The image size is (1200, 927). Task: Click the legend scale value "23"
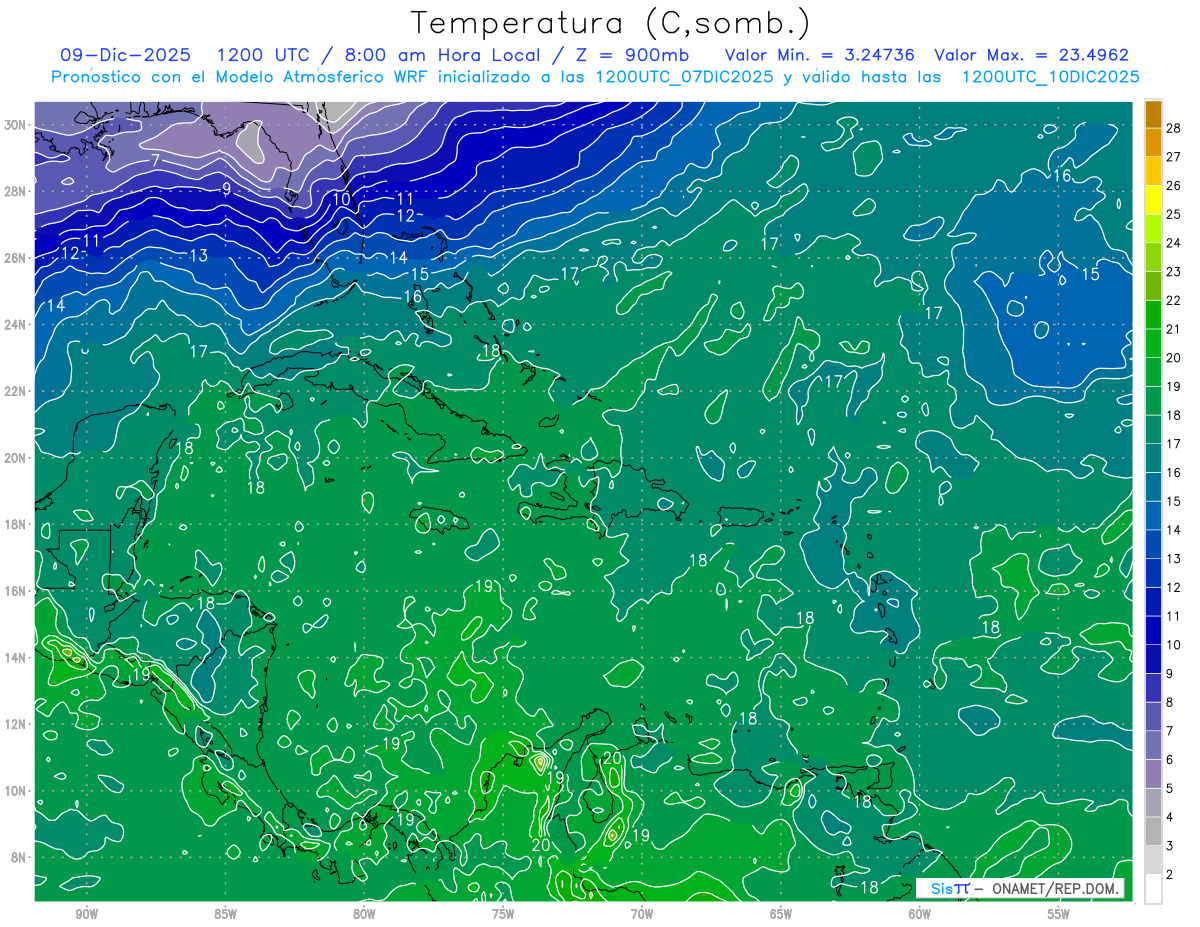click(1174, 271)
